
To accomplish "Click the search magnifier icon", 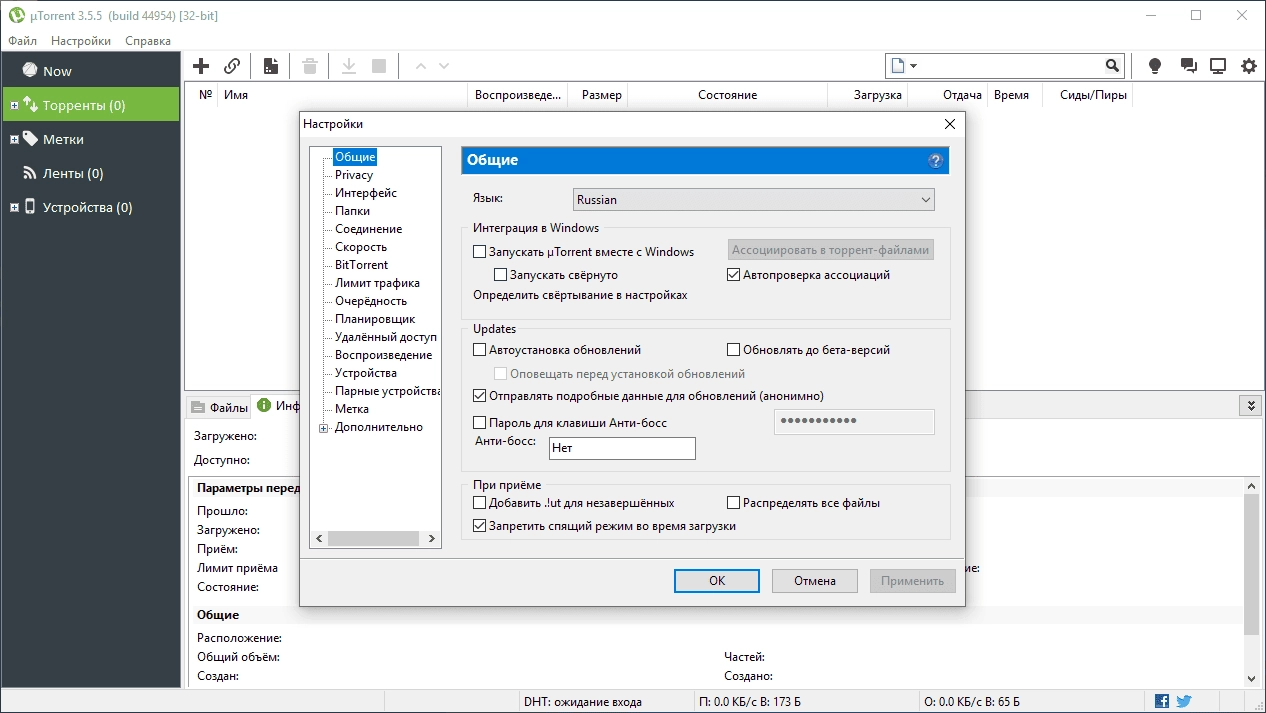I will tap(1112, 66).
